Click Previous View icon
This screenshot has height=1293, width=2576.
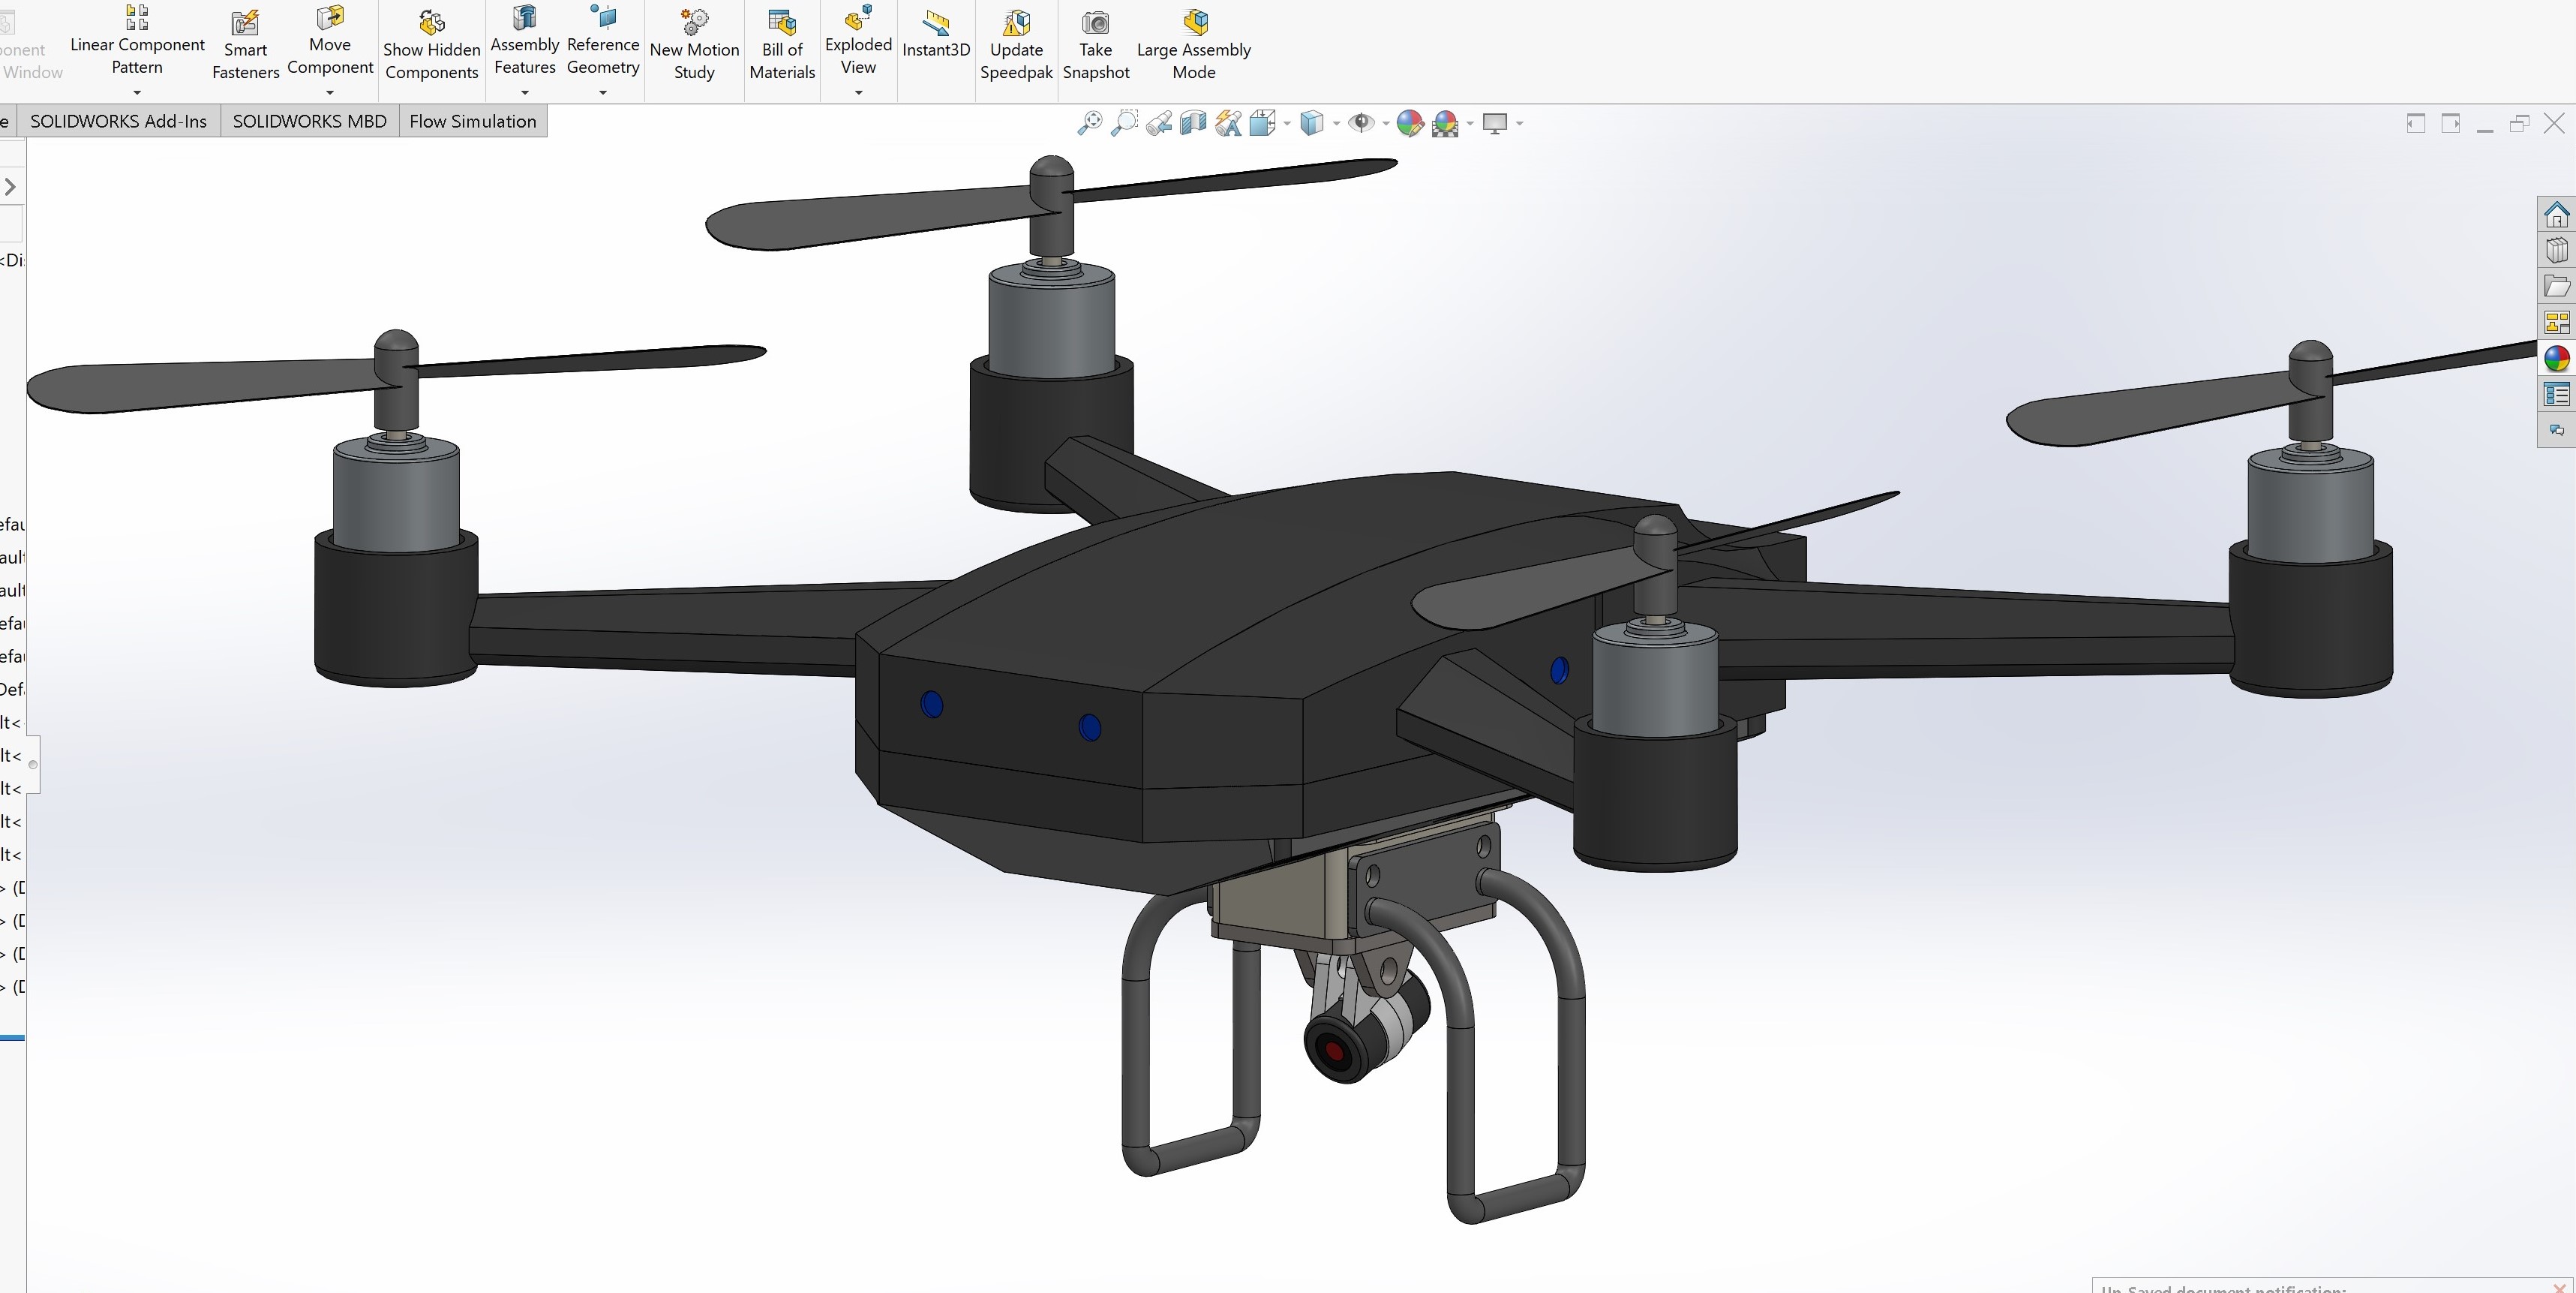[1159, 123]
